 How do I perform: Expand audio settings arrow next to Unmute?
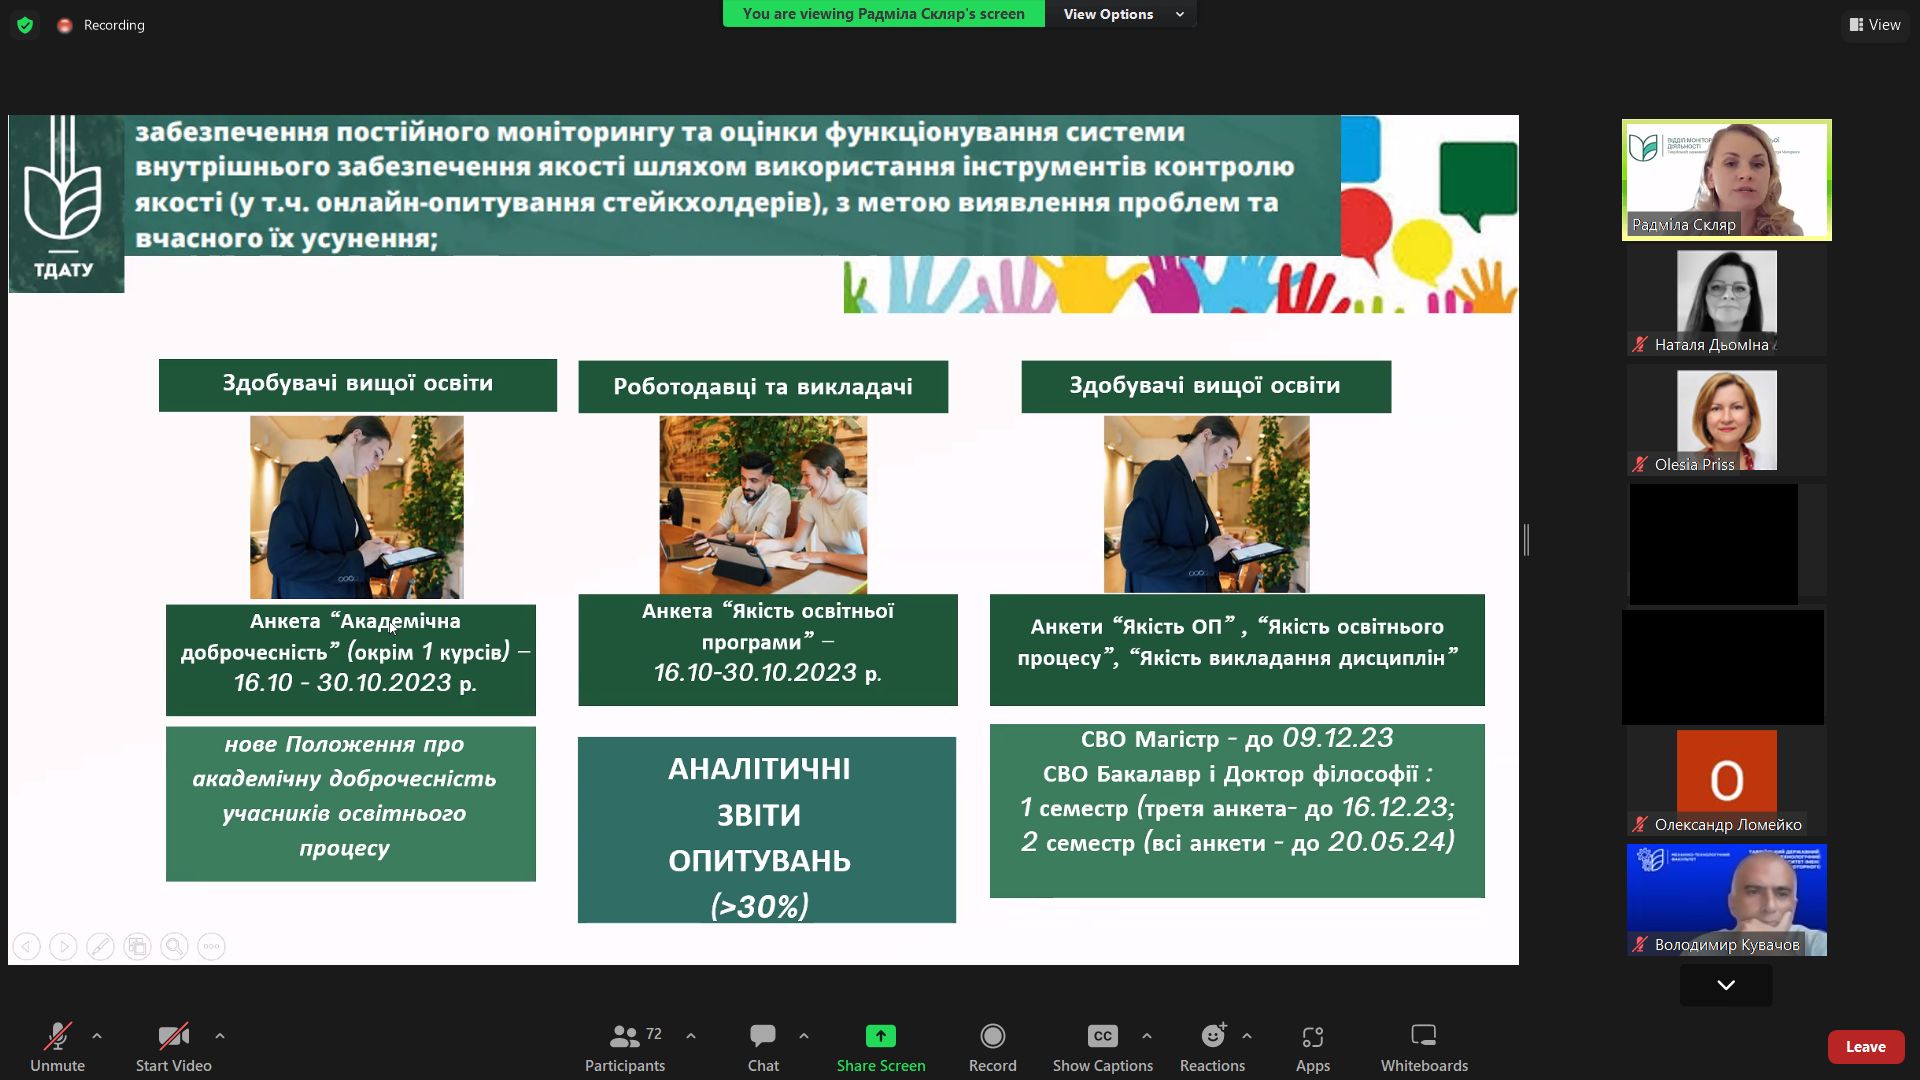click(97, 1036)
